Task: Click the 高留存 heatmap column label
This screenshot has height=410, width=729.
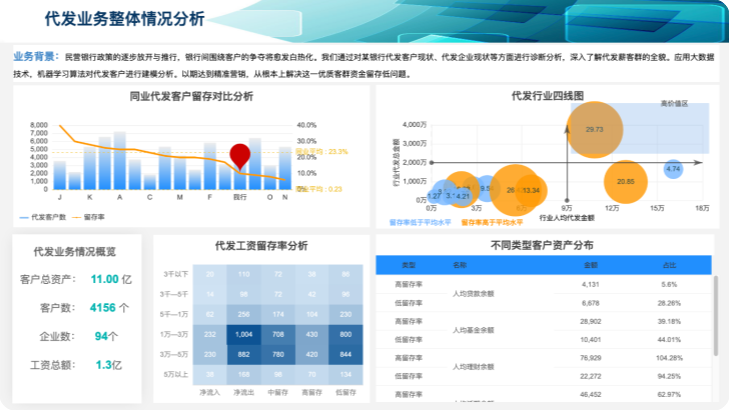Action: 311,392
